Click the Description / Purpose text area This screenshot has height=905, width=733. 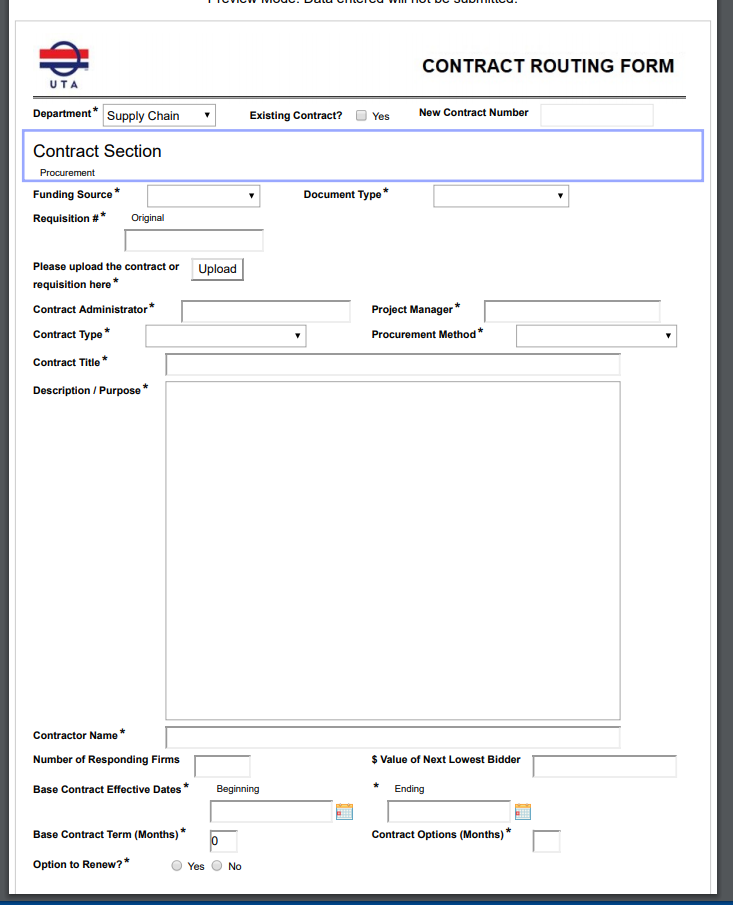coord(393,551)
